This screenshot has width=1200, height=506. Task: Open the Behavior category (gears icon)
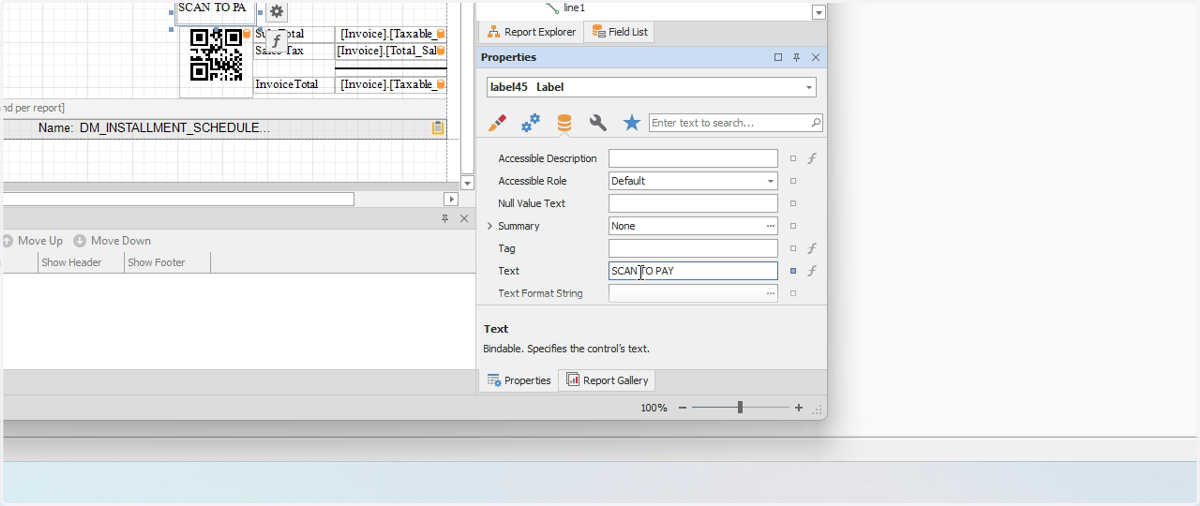click(530, 123)
